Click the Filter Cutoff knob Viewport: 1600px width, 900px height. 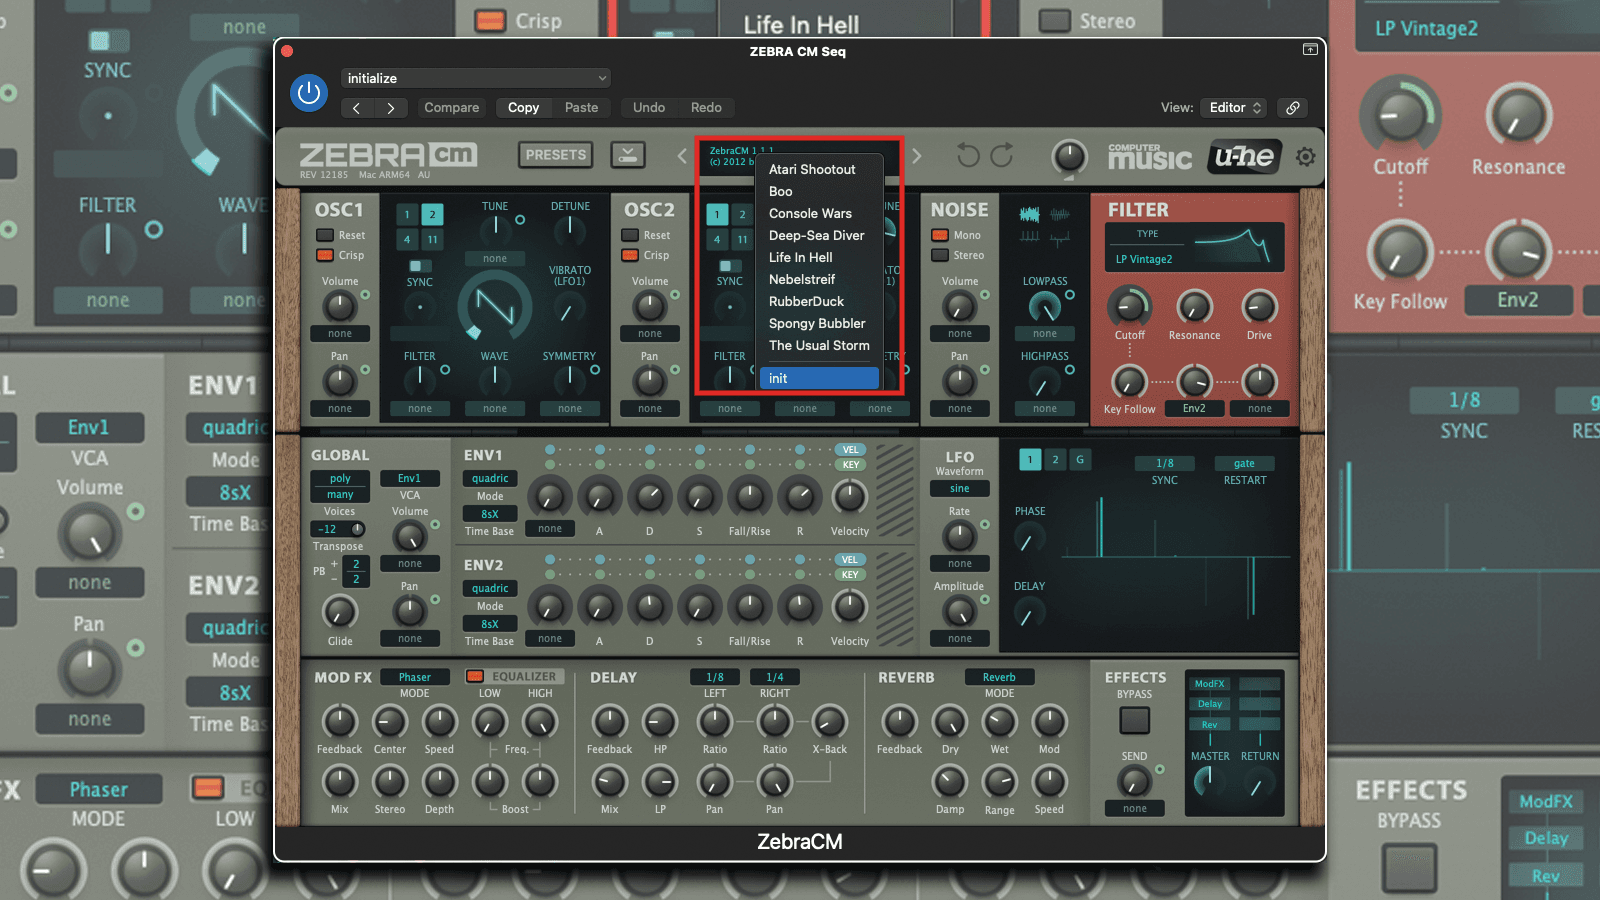(x=1130, y=307)
